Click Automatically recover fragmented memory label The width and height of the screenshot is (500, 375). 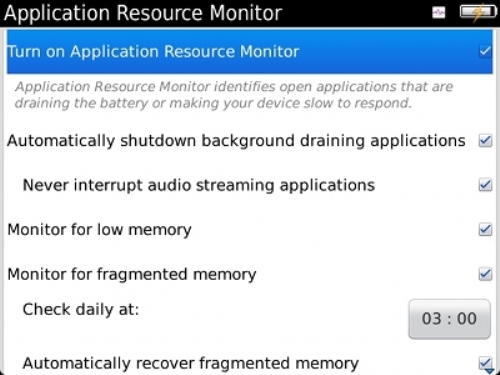(x=190, y=364)
